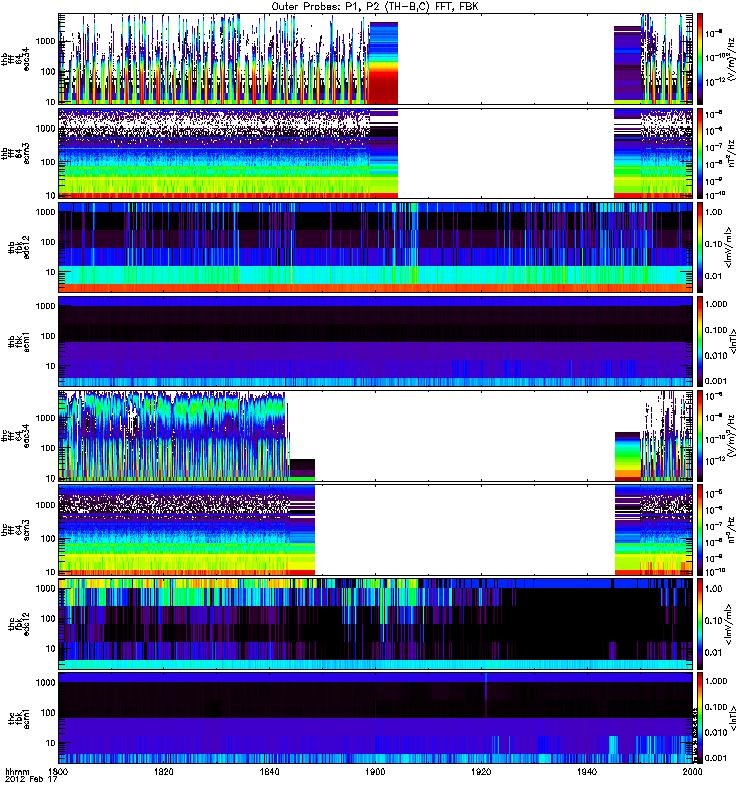The height and width of the screenshot is (800, 750).
Task: Click the bottom thc fbk scm1 colorbar
Action: 700,717
